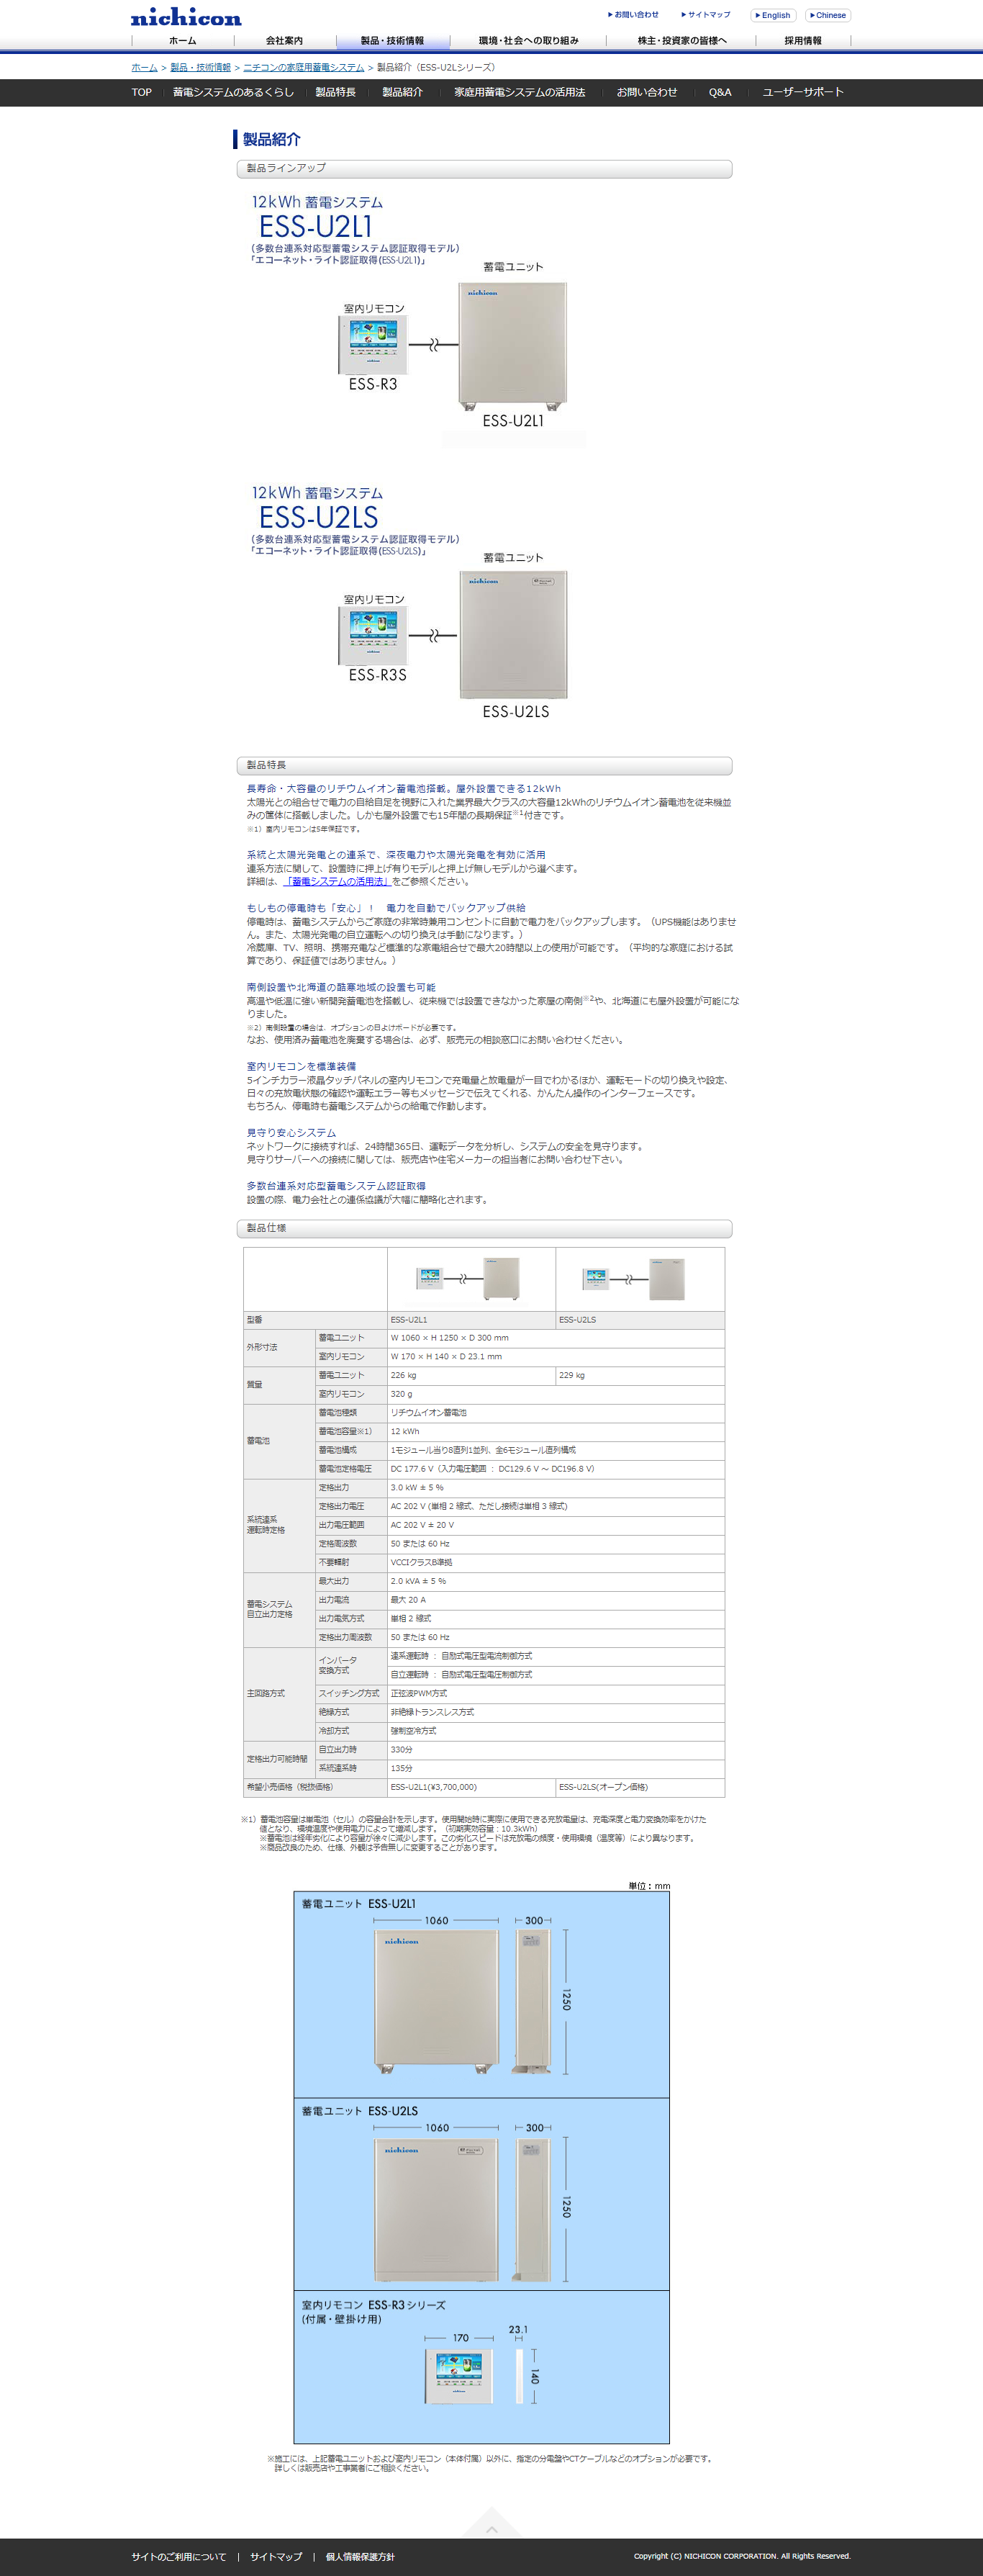983x2576 pixels.
Task: Click the 229 kg cell in the table
Action: coord(640,1376)
